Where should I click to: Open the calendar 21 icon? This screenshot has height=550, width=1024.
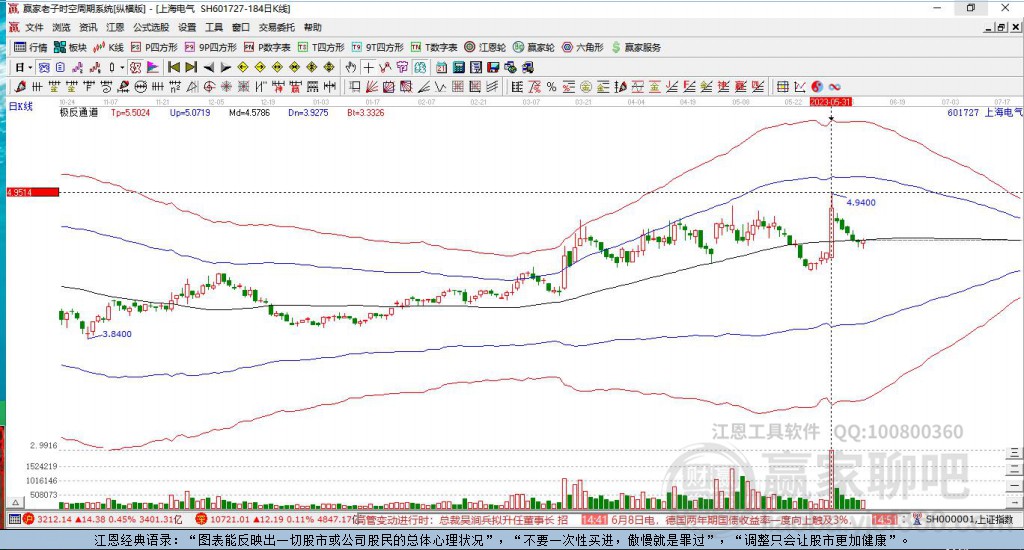click(x=441, y=67)
